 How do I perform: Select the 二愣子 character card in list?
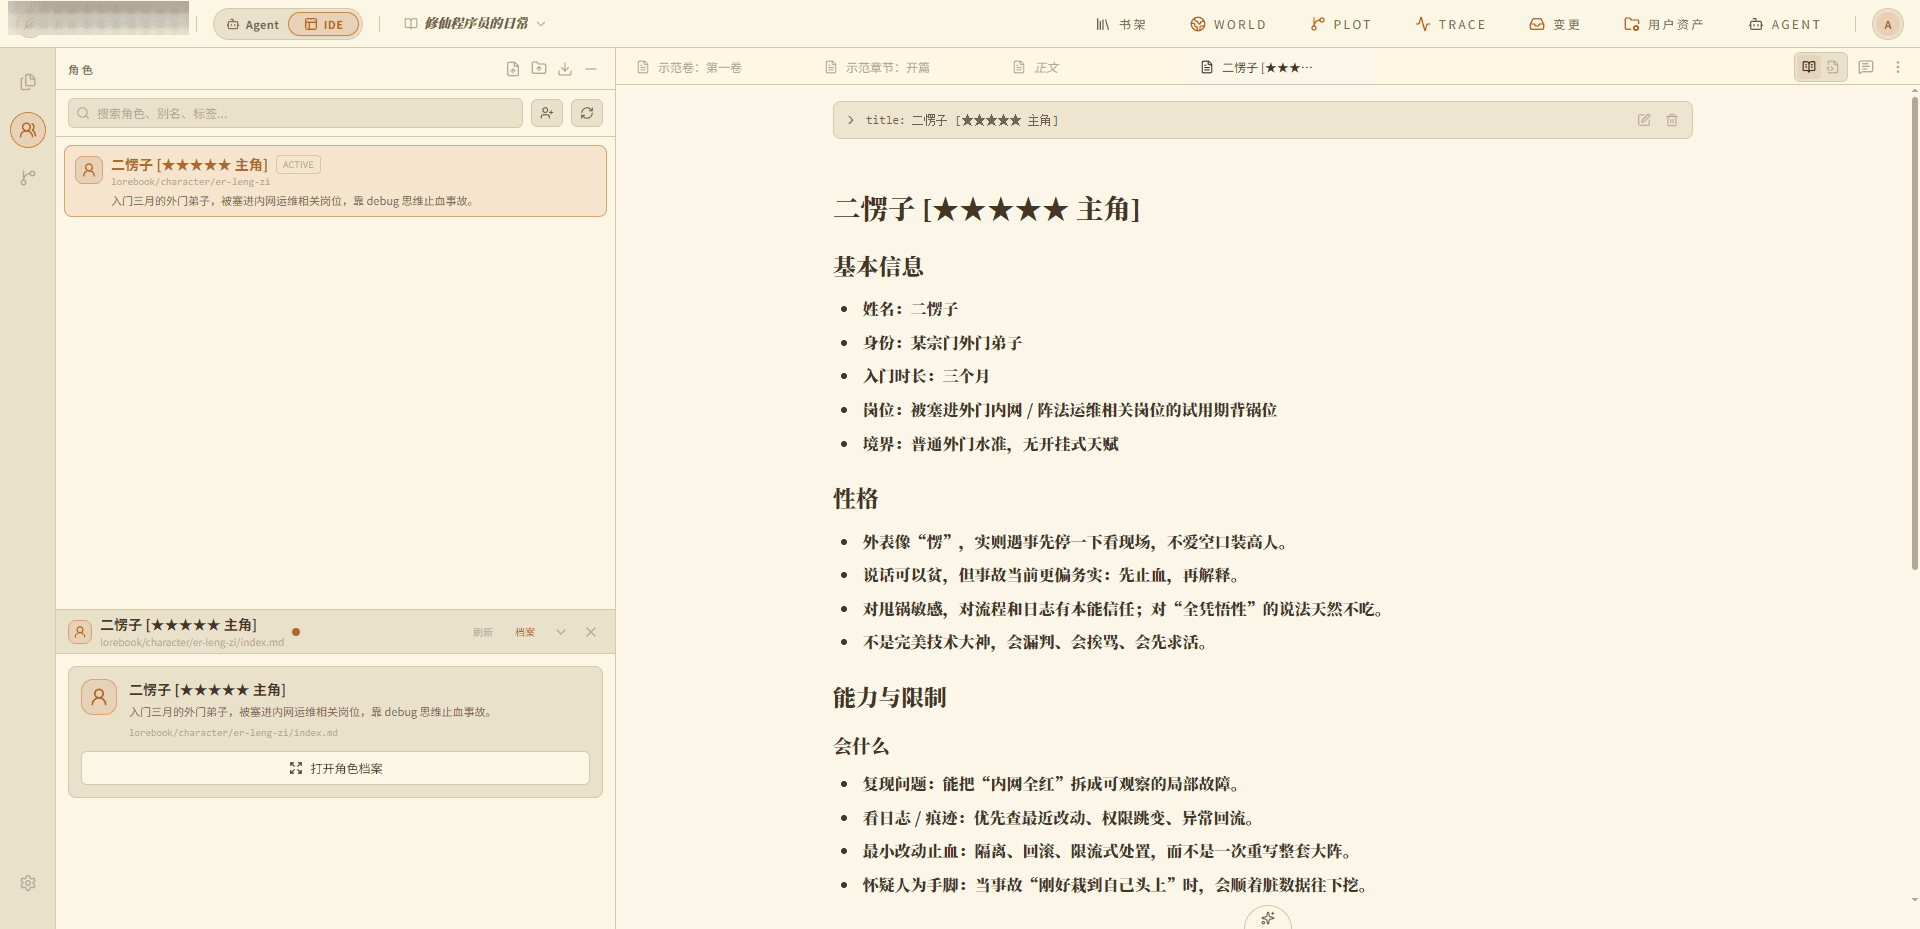(335, 181)
